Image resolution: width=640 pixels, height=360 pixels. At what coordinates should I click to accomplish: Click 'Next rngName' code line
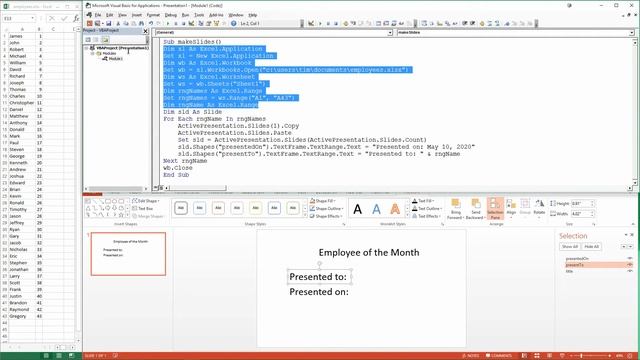pyautogui.click(x=185, y=161)
